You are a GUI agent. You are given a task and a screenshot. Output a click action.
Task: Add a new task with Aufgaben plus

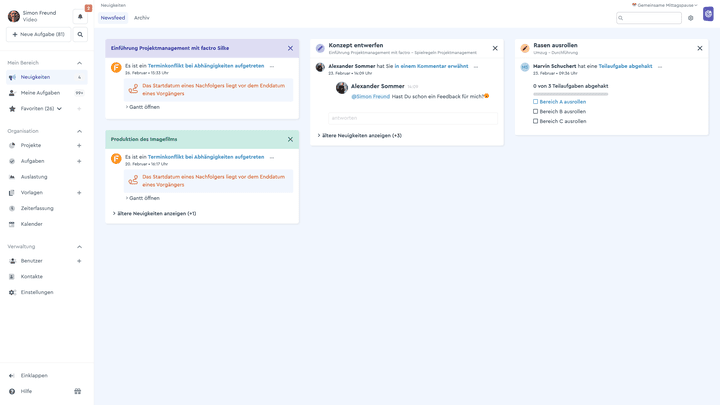(x=79, y=161)
